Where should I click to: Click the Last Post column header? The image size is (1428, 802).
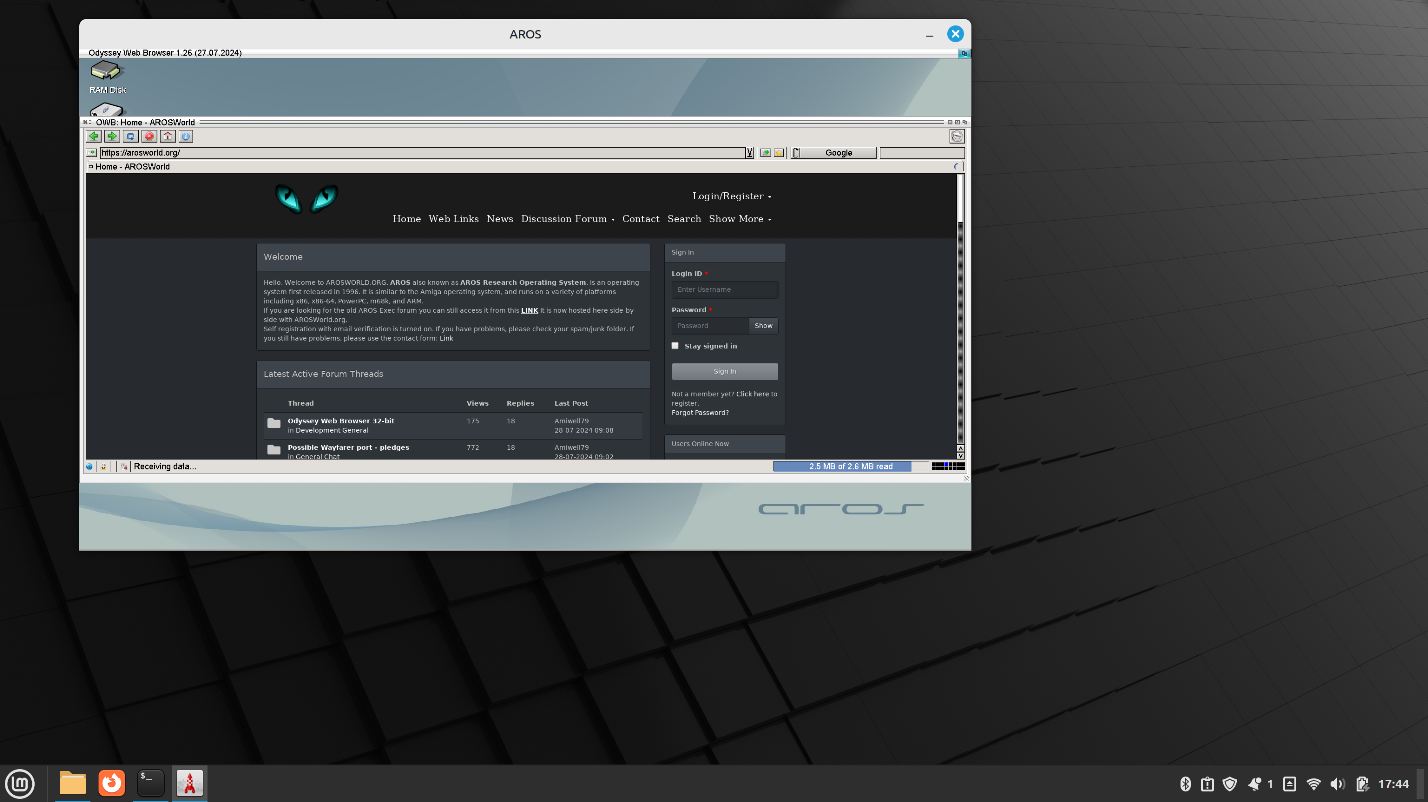pyautogui.click(x=571, y=403)
